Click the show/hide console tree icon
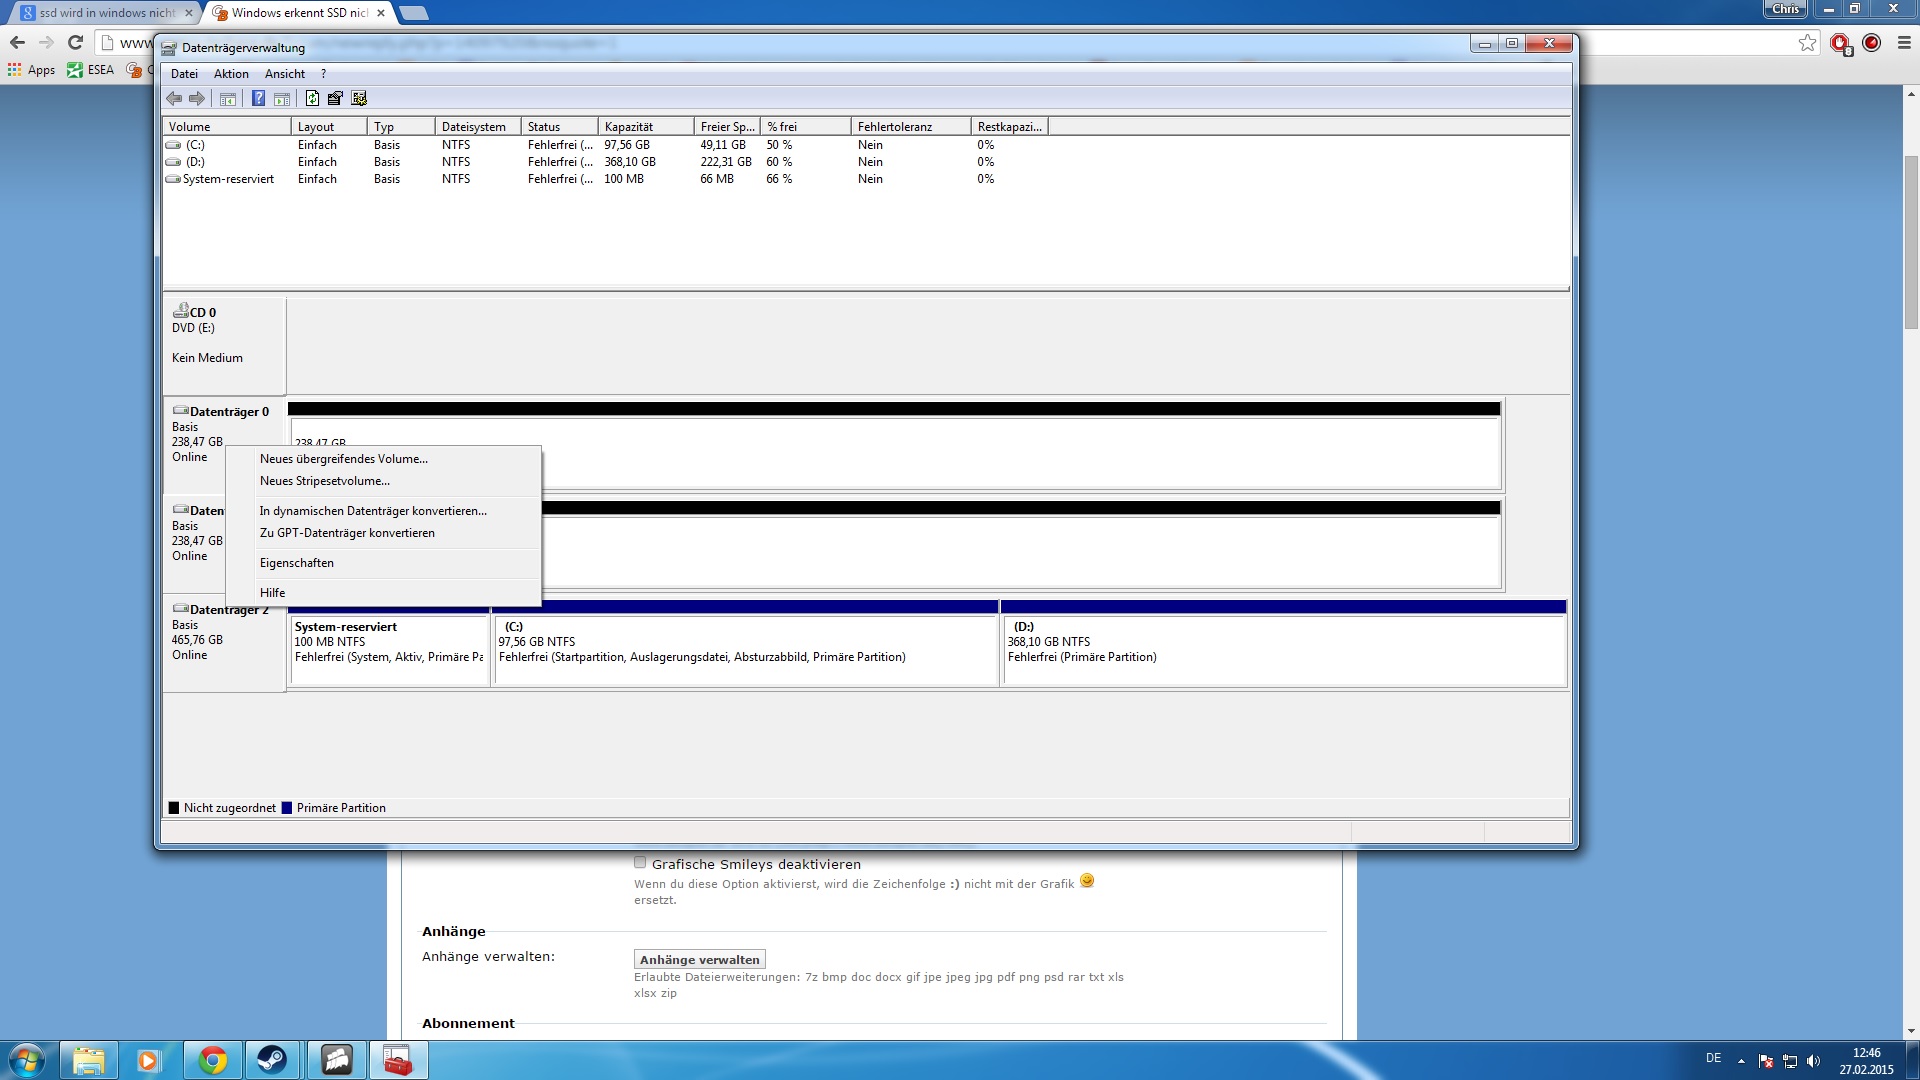This screenshot has height=1080, width=1920. 228,98
